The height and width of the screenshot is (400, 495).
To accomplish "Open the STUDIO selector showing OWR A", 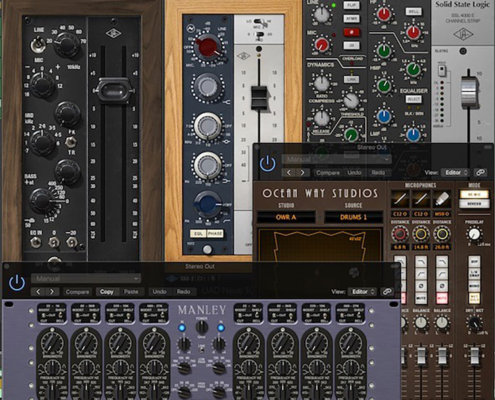I will (286, 217).
